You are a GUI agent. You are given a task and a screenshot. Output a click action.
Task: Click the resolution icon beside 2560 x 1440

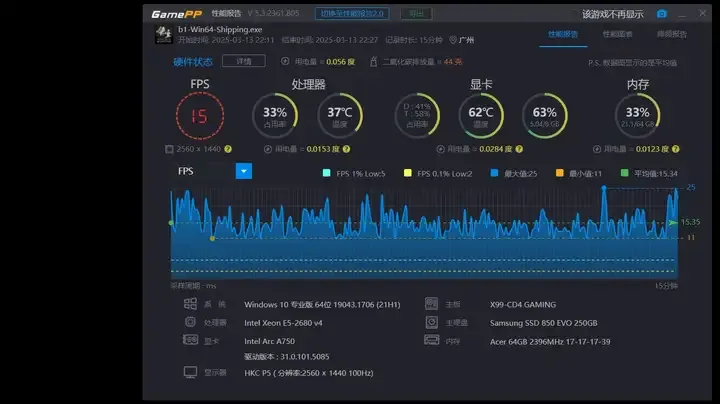tap(169, 149)
